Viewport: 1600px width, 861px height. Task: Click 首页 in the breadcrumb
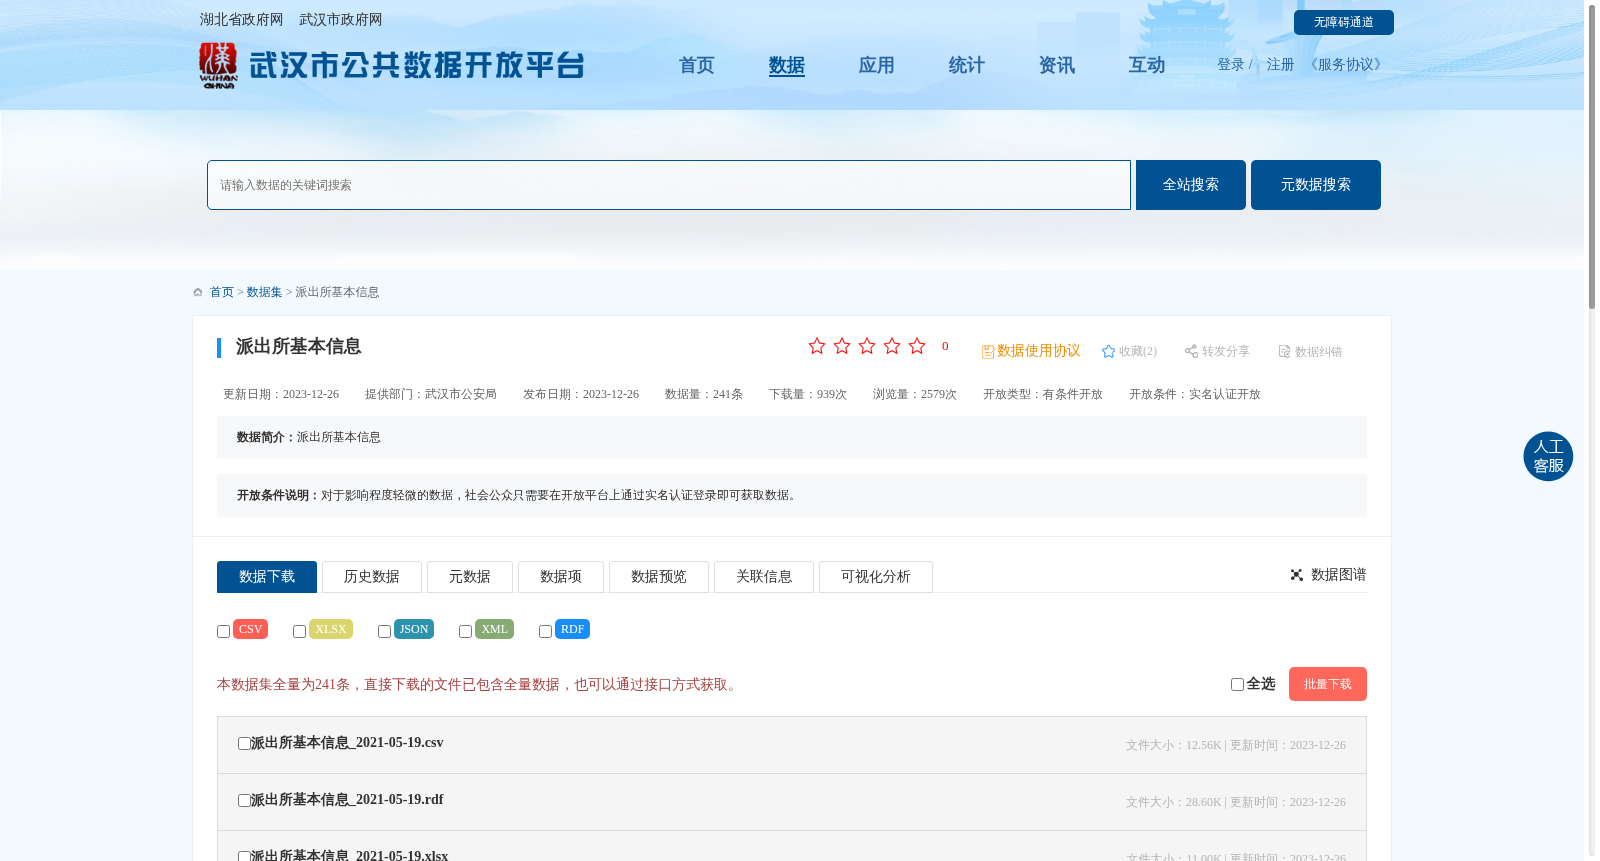(x=222, y=292)
